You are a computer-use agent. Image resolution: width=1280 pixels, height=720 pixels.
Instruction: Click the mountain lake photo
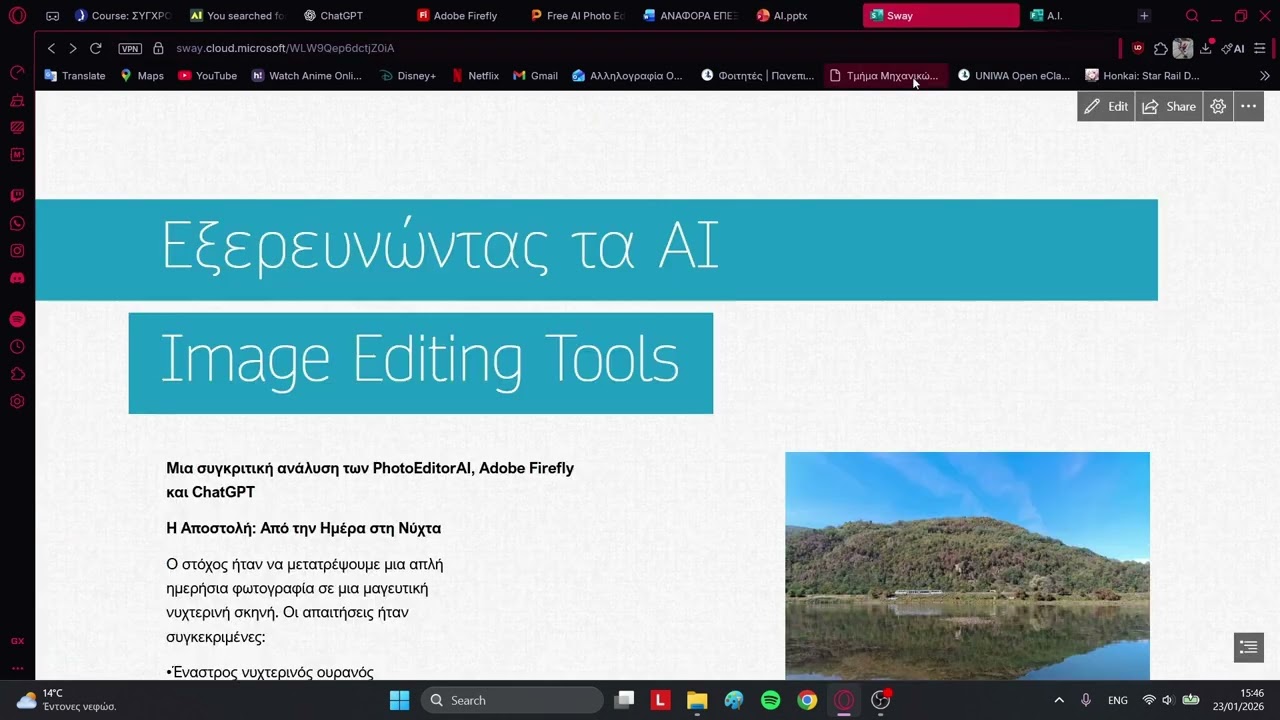click(x=967, y=566)
